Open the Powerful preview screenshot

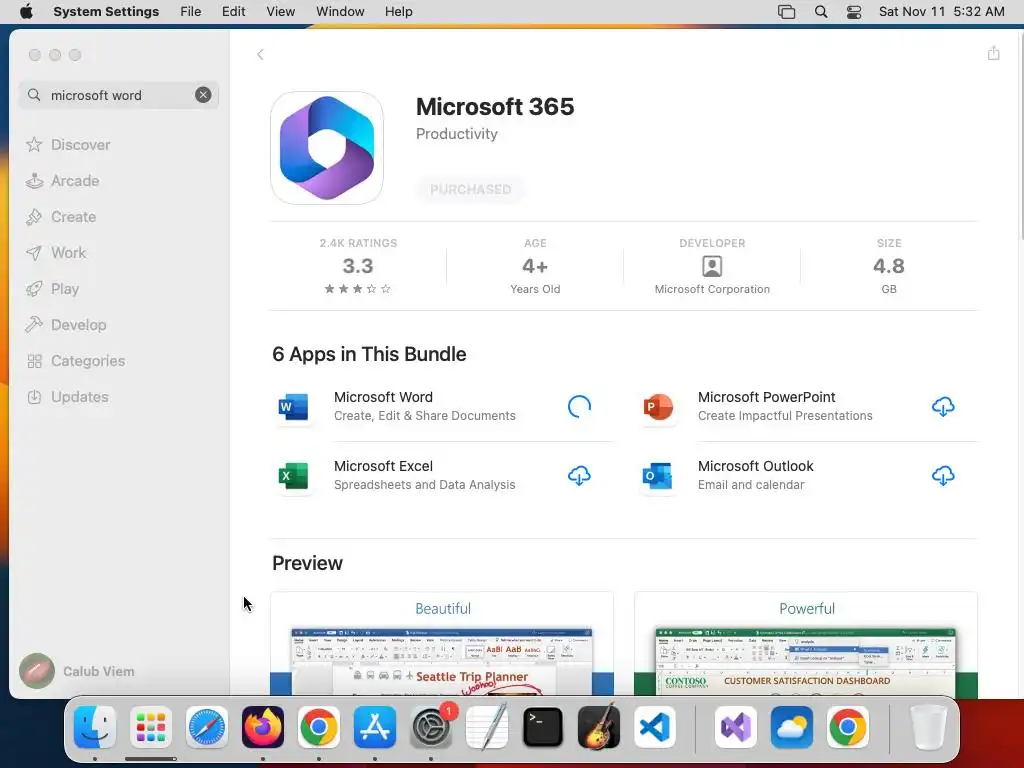pyautogui.click(x=806, y=643)
